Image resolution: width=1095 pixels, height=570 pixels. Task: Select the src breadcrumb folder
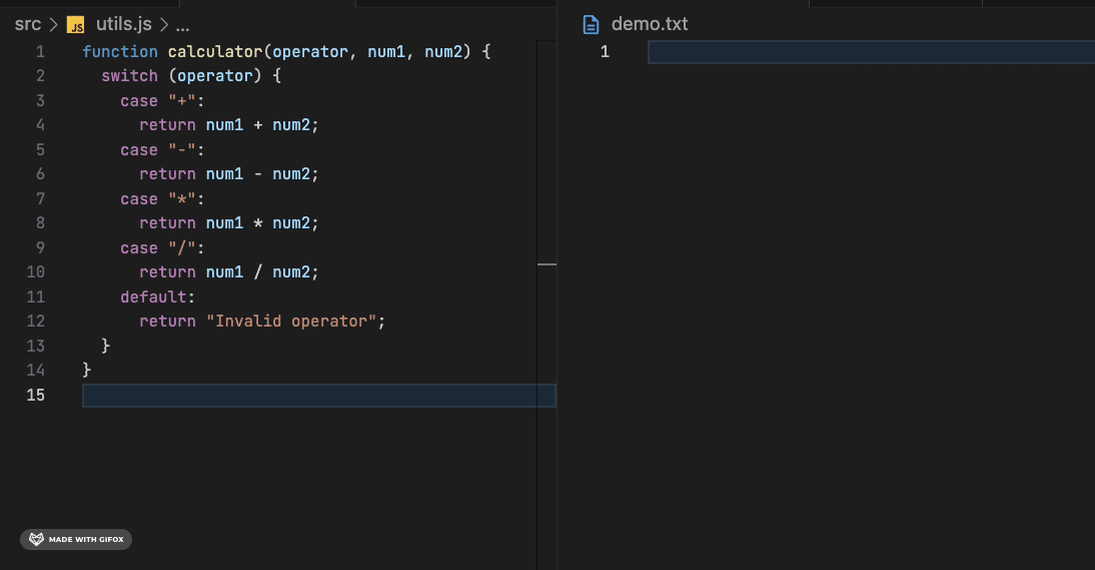[28, 24]
